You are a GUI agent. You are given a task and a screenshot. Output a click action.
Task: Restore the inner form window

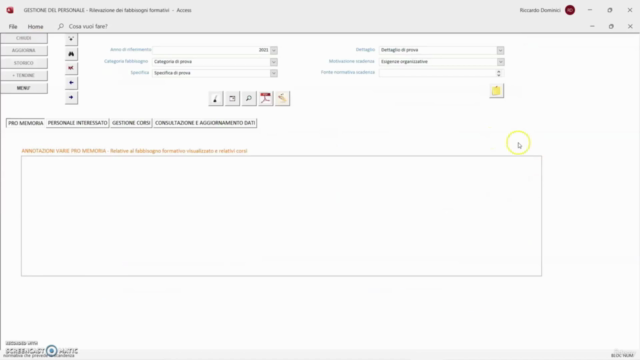[x=611, y=26]
